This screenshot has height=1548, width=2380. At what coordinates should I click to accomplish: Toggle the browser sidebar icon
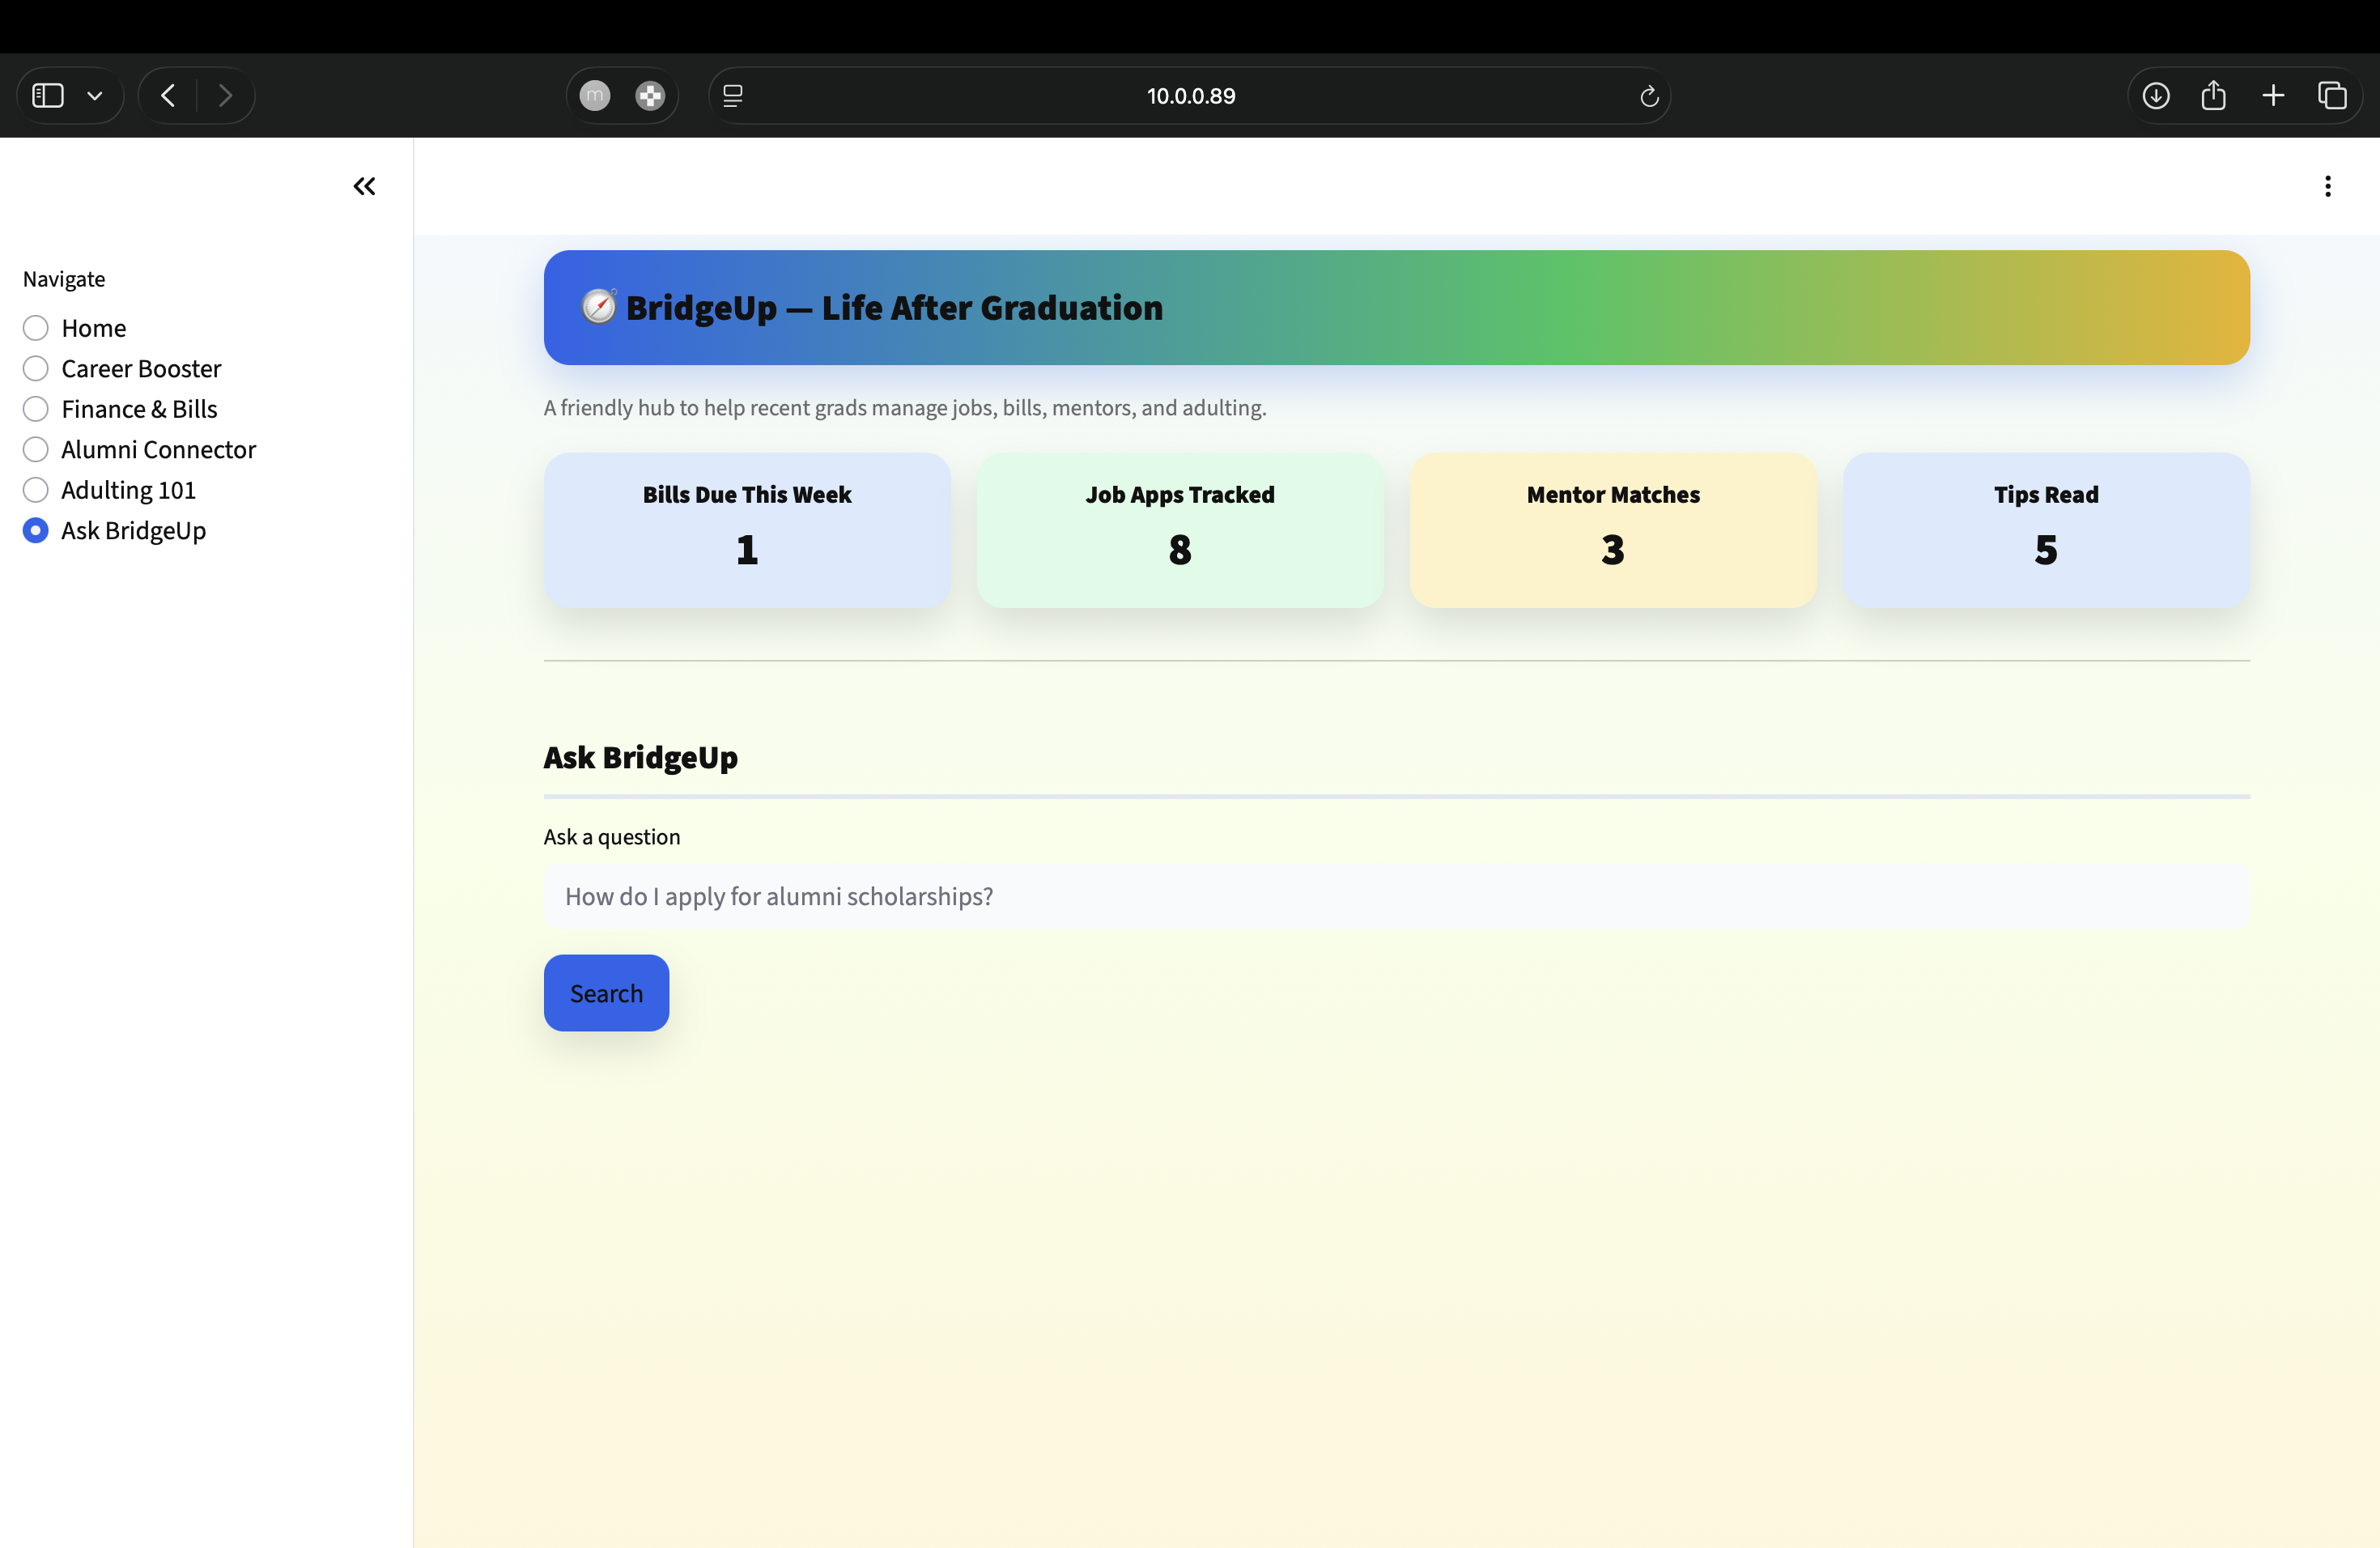click(48, 96)
